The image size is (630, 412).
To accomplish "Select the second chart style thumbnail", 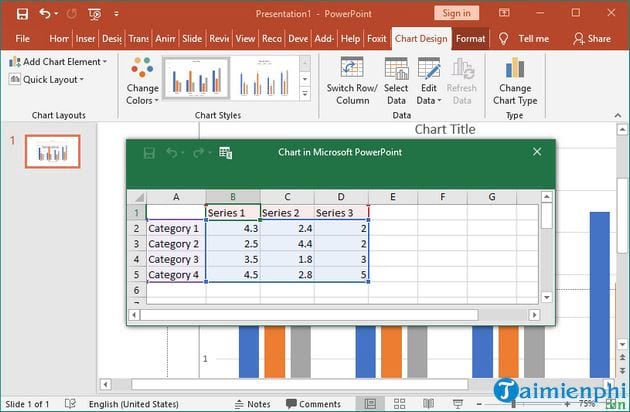I will click(264, 78).
